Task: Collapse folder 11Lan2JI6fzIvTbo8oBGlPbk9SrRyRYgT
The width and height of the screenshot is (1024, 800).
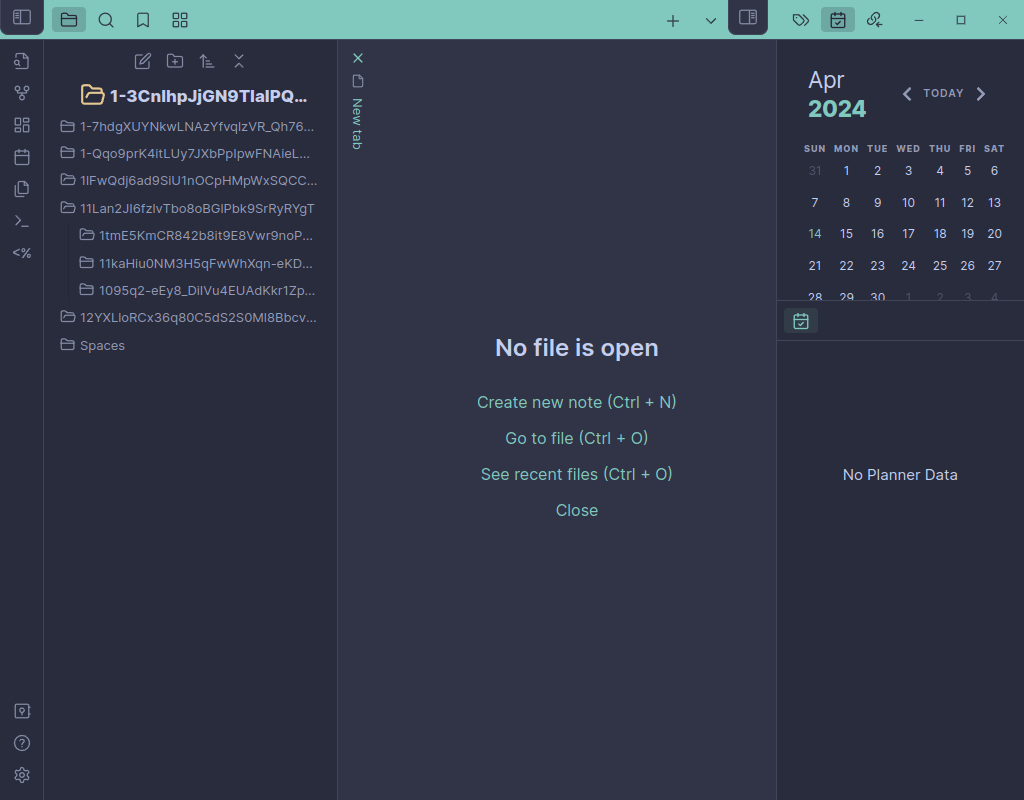Action: (187, 208)
